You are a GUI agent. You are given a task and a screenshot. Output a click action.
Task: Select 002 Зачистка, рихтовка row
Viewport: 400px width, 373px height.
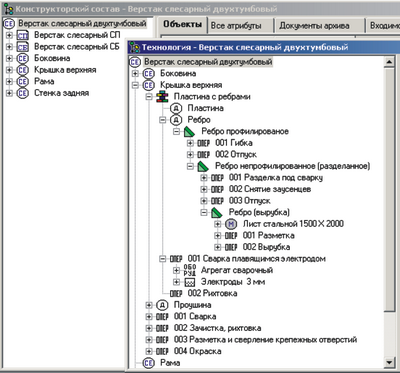(x=217, y=328)
